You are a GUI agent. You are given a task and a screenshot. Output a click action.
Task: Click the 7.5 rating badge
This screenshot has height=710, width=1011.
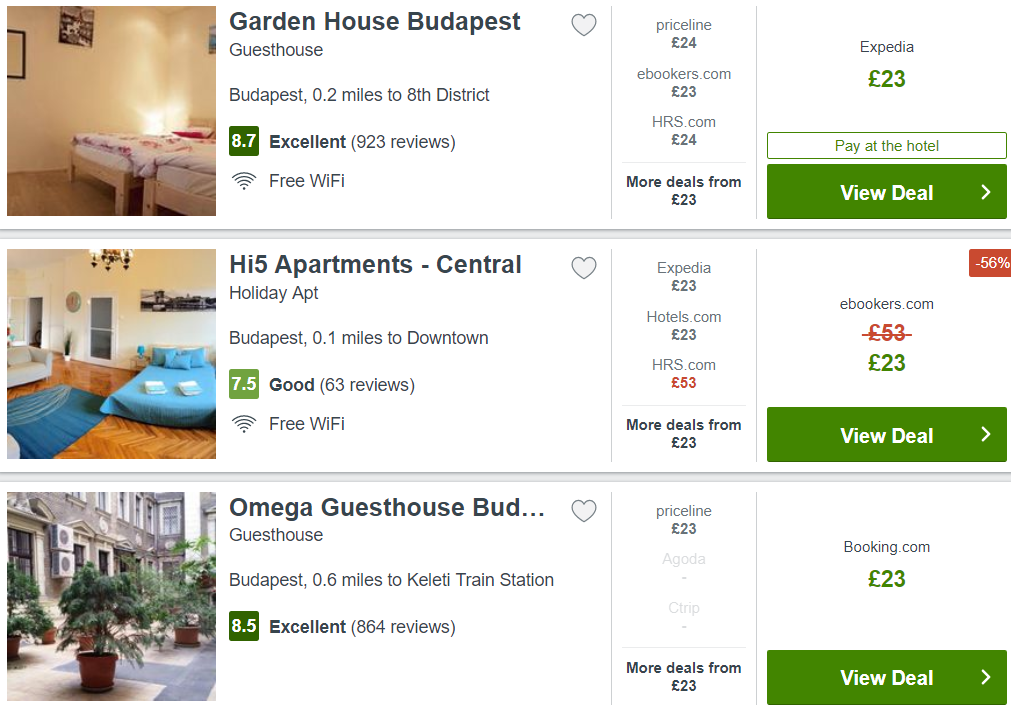[244, 384]
